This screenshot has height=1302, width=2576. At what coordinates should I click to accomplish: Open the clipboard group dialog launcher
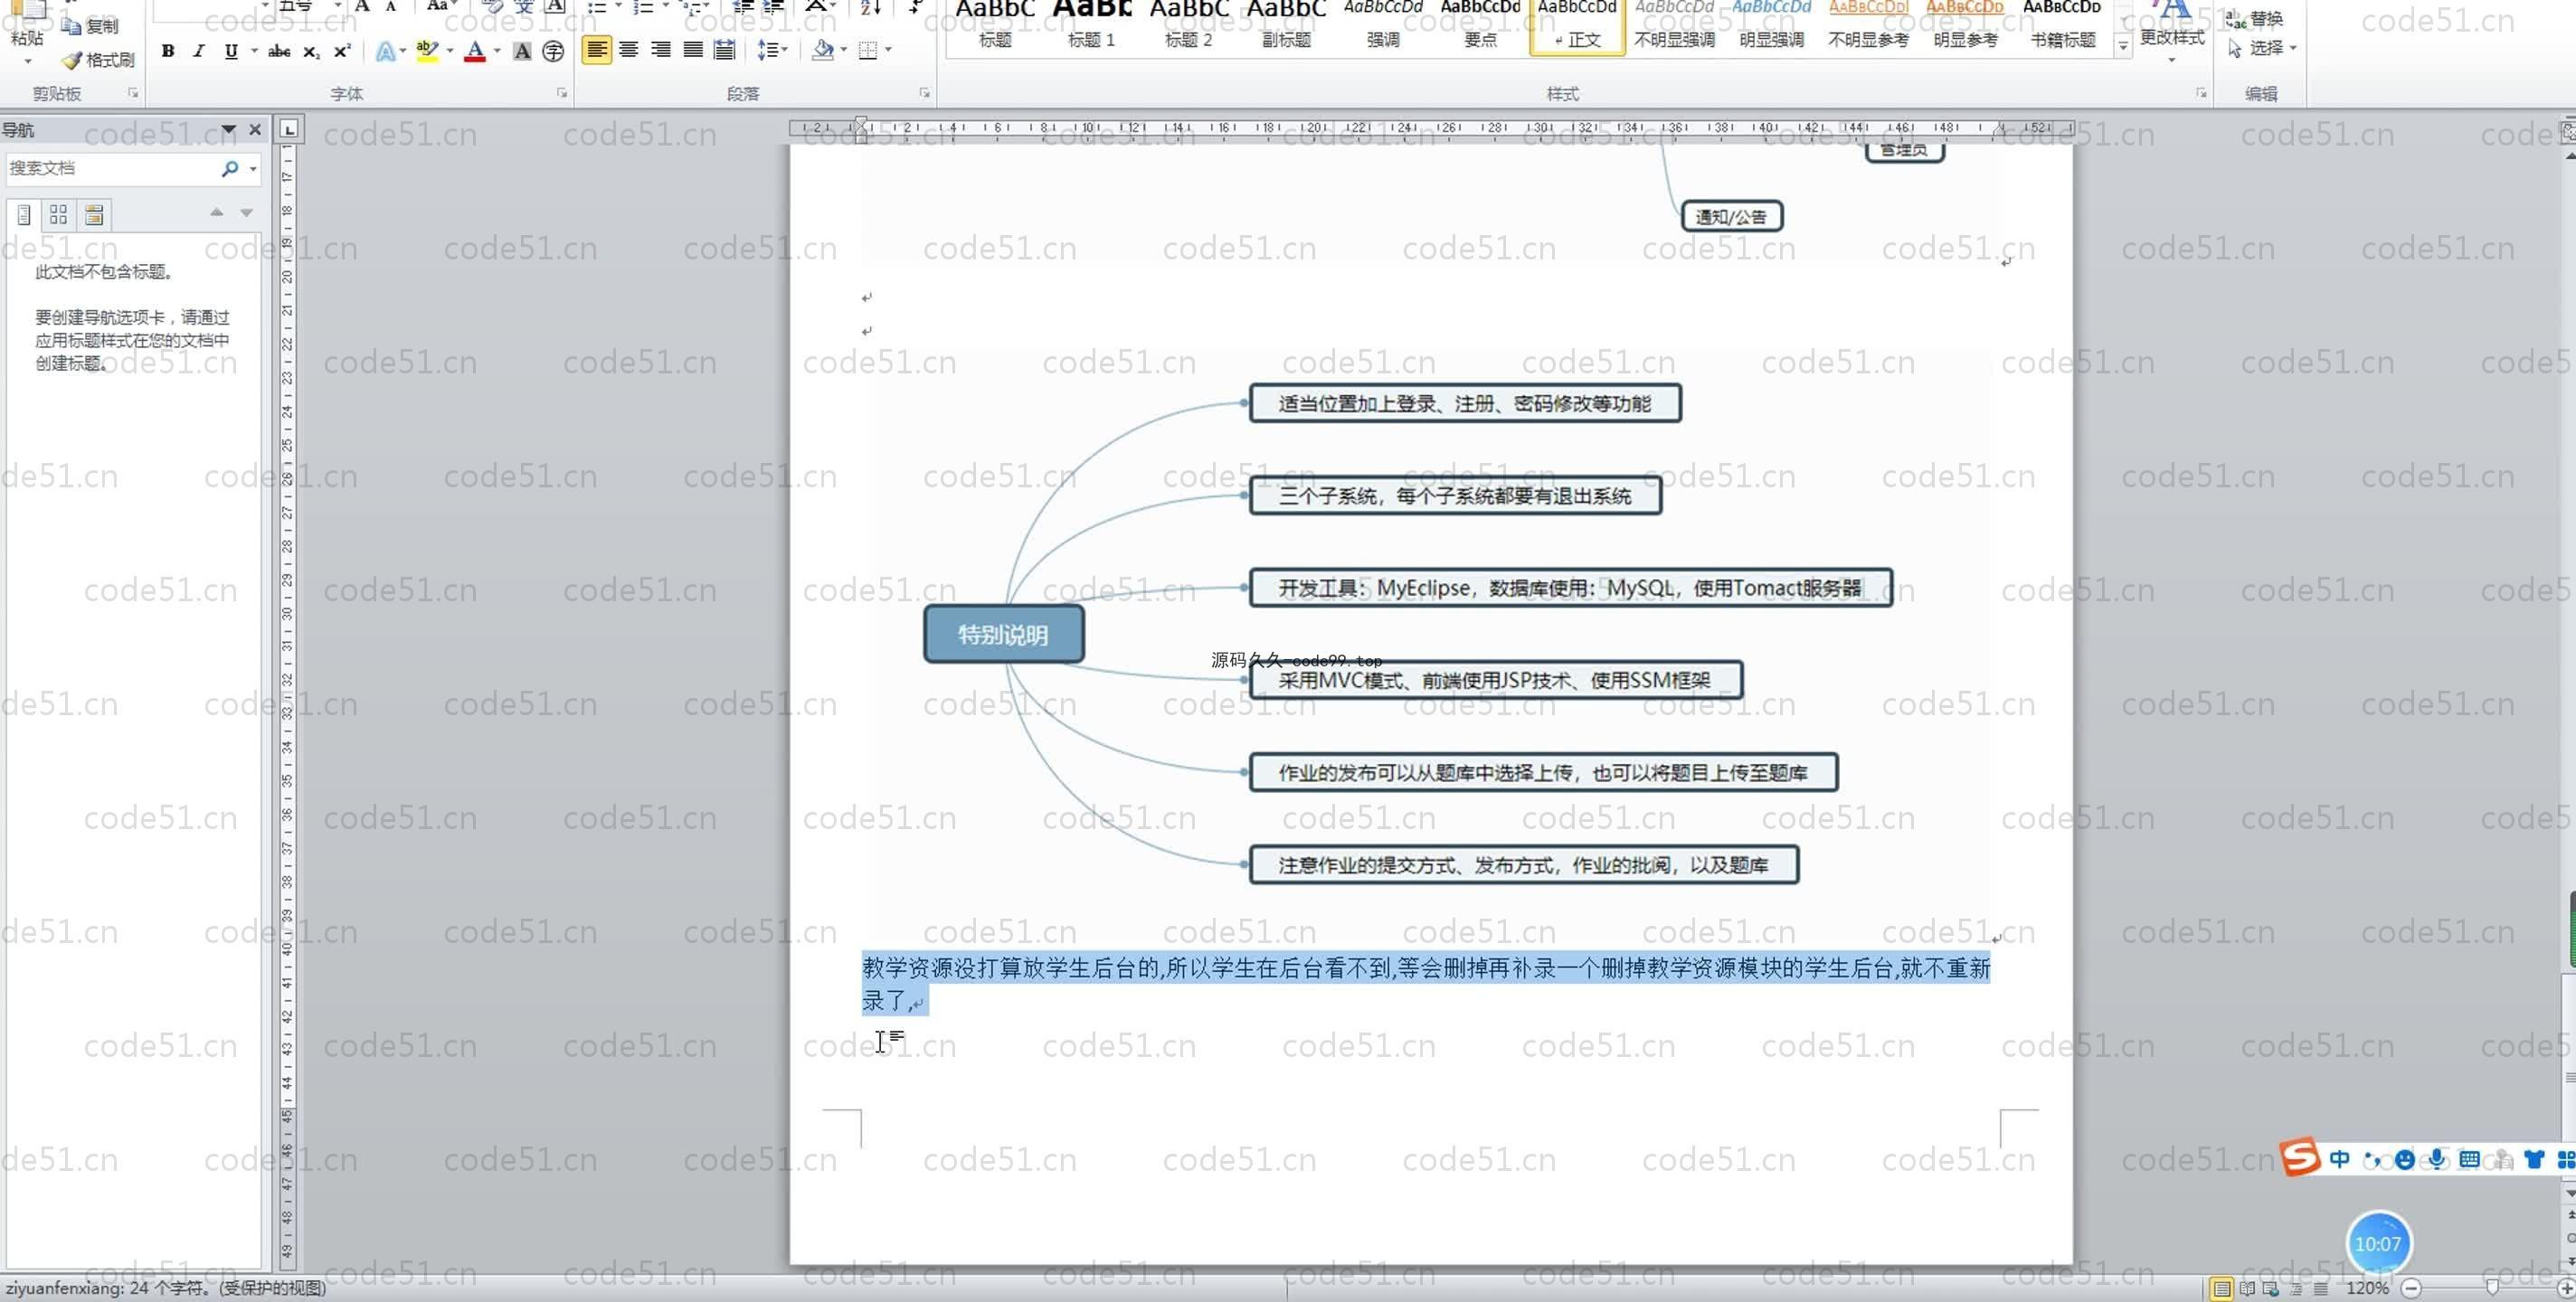tap(133, 93)
